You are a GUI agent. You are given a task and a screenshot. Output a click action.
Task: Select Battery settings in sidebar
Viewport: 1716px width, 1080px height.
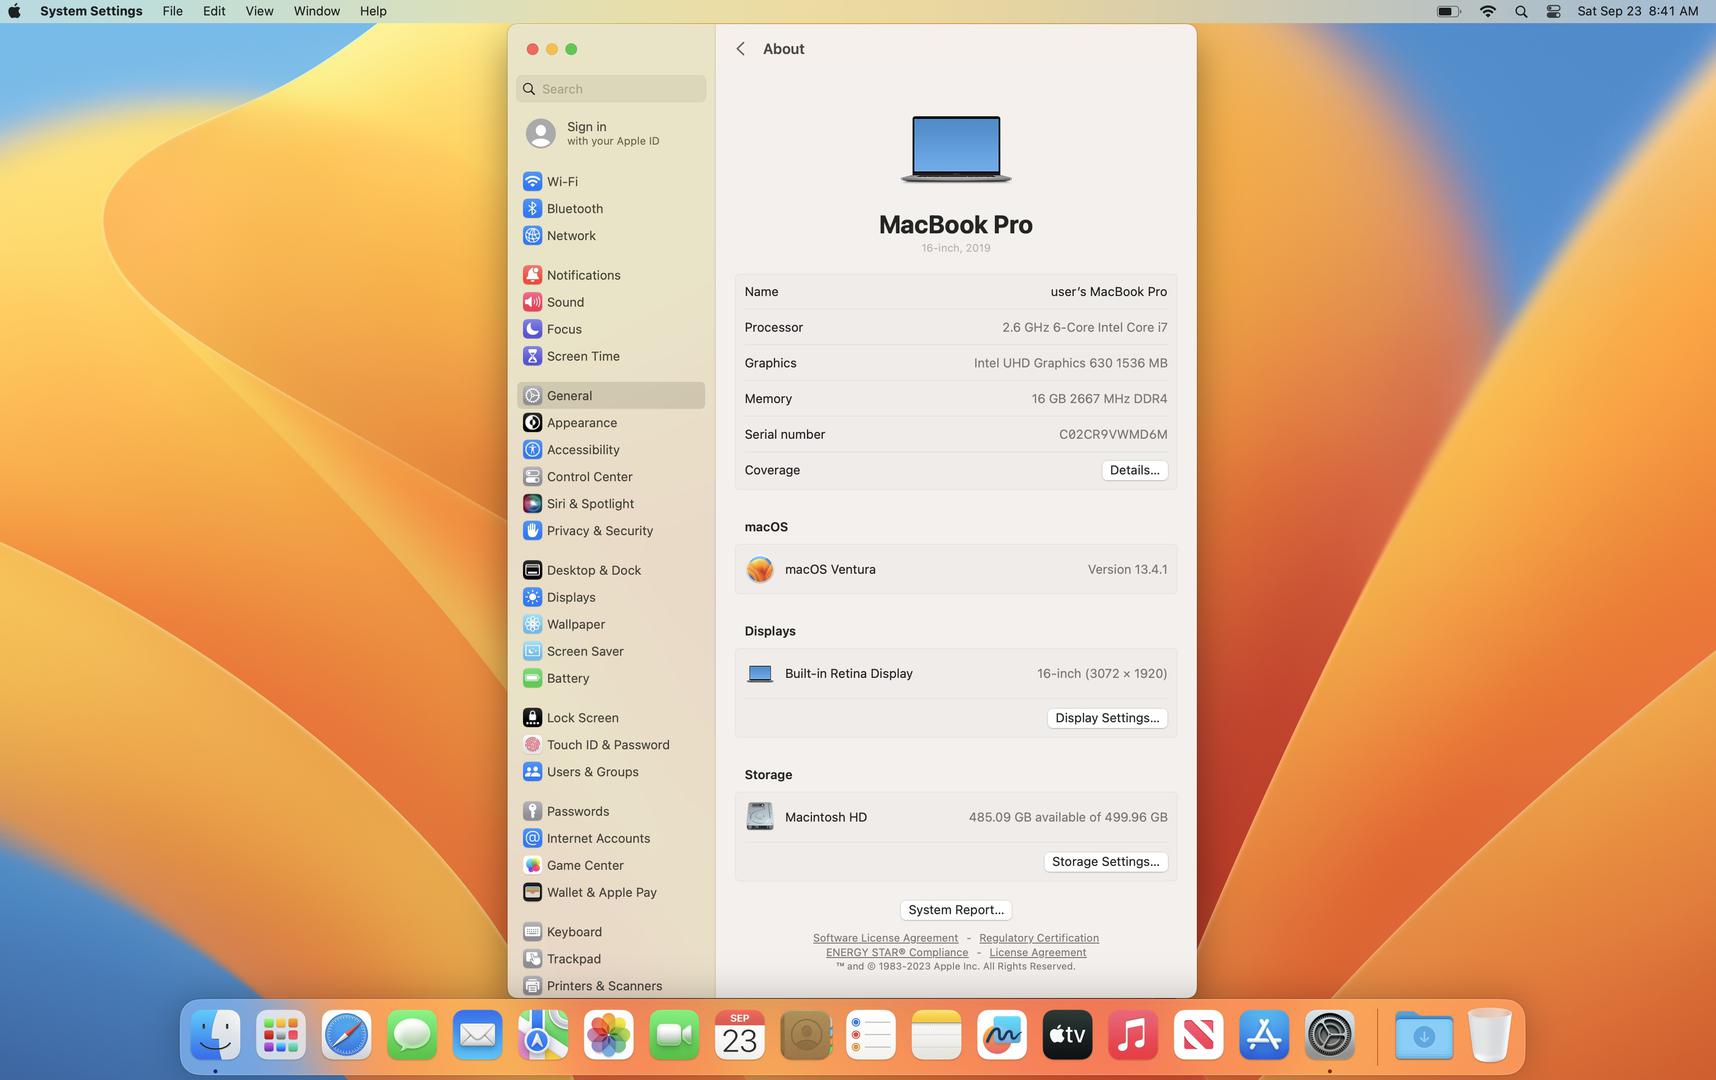[567, 678]
